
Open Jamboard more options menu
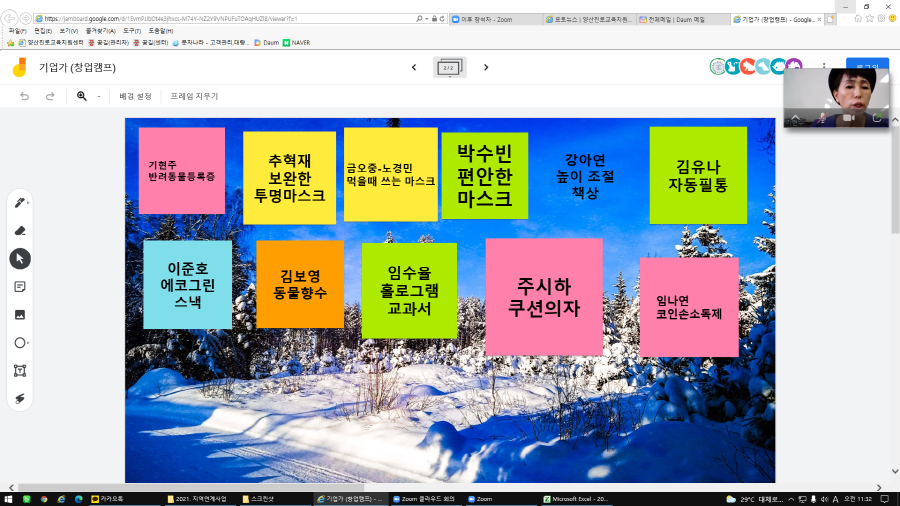coord(824,67)
